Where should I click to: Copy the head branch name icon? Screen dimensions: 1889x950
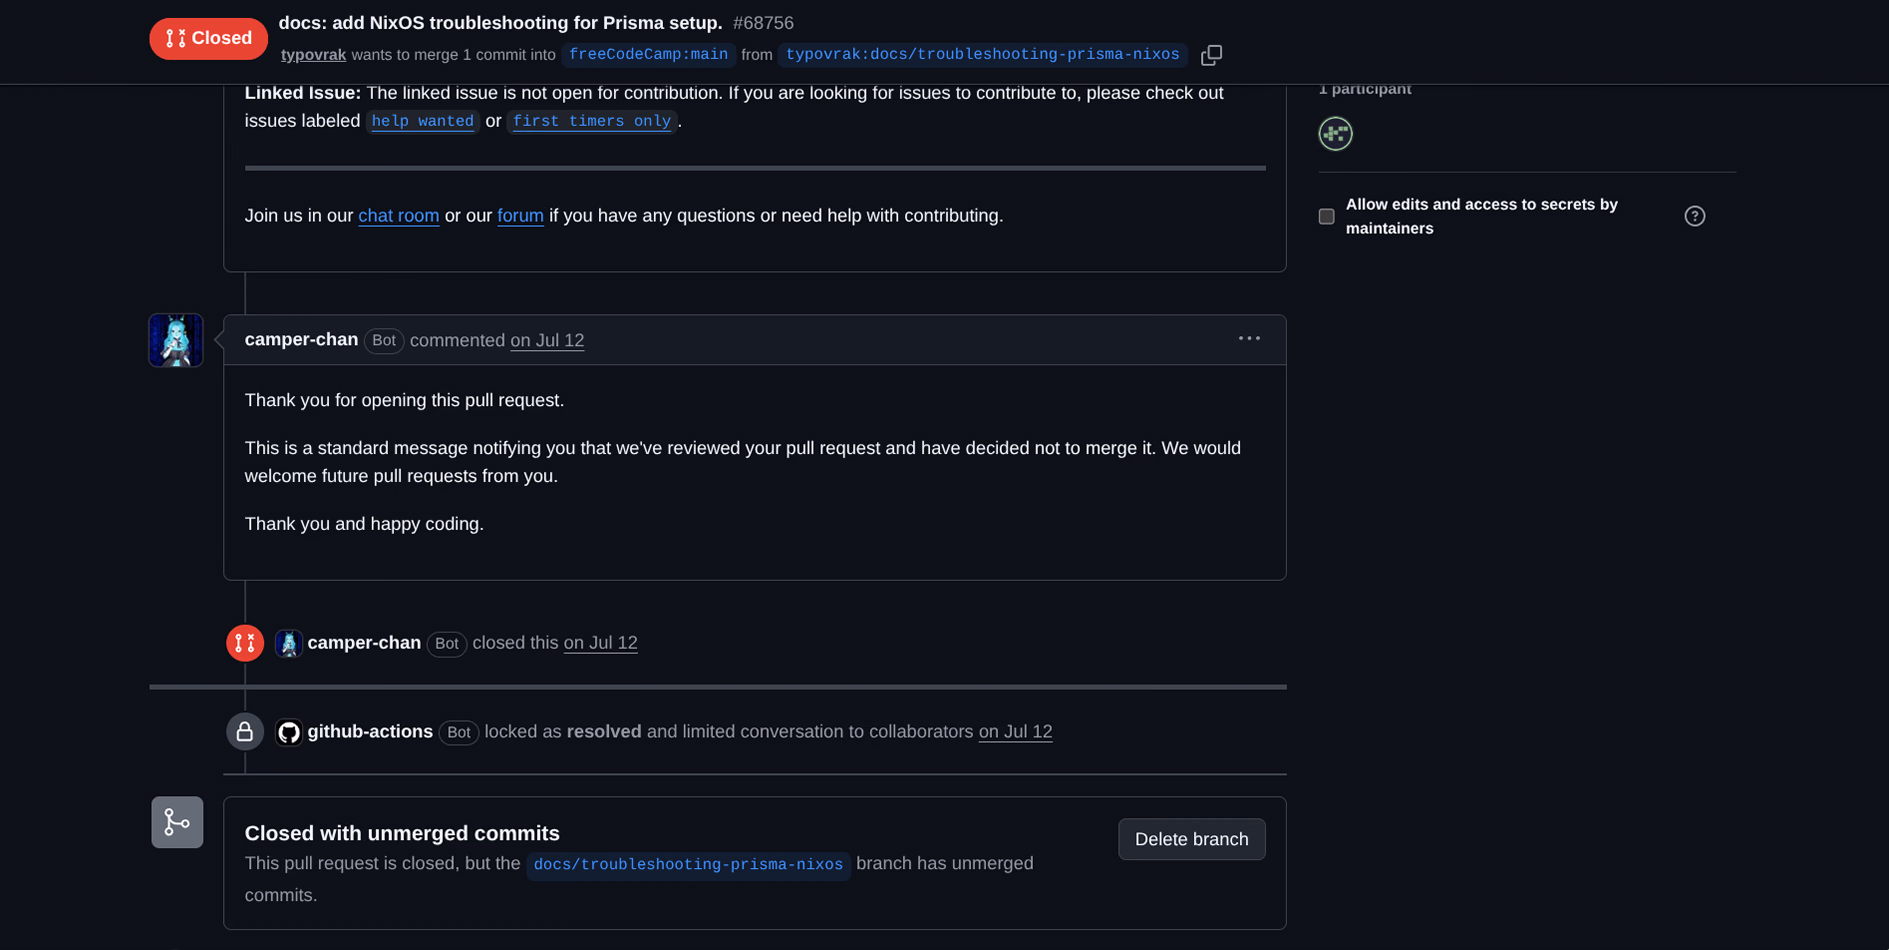(1211, 55)
